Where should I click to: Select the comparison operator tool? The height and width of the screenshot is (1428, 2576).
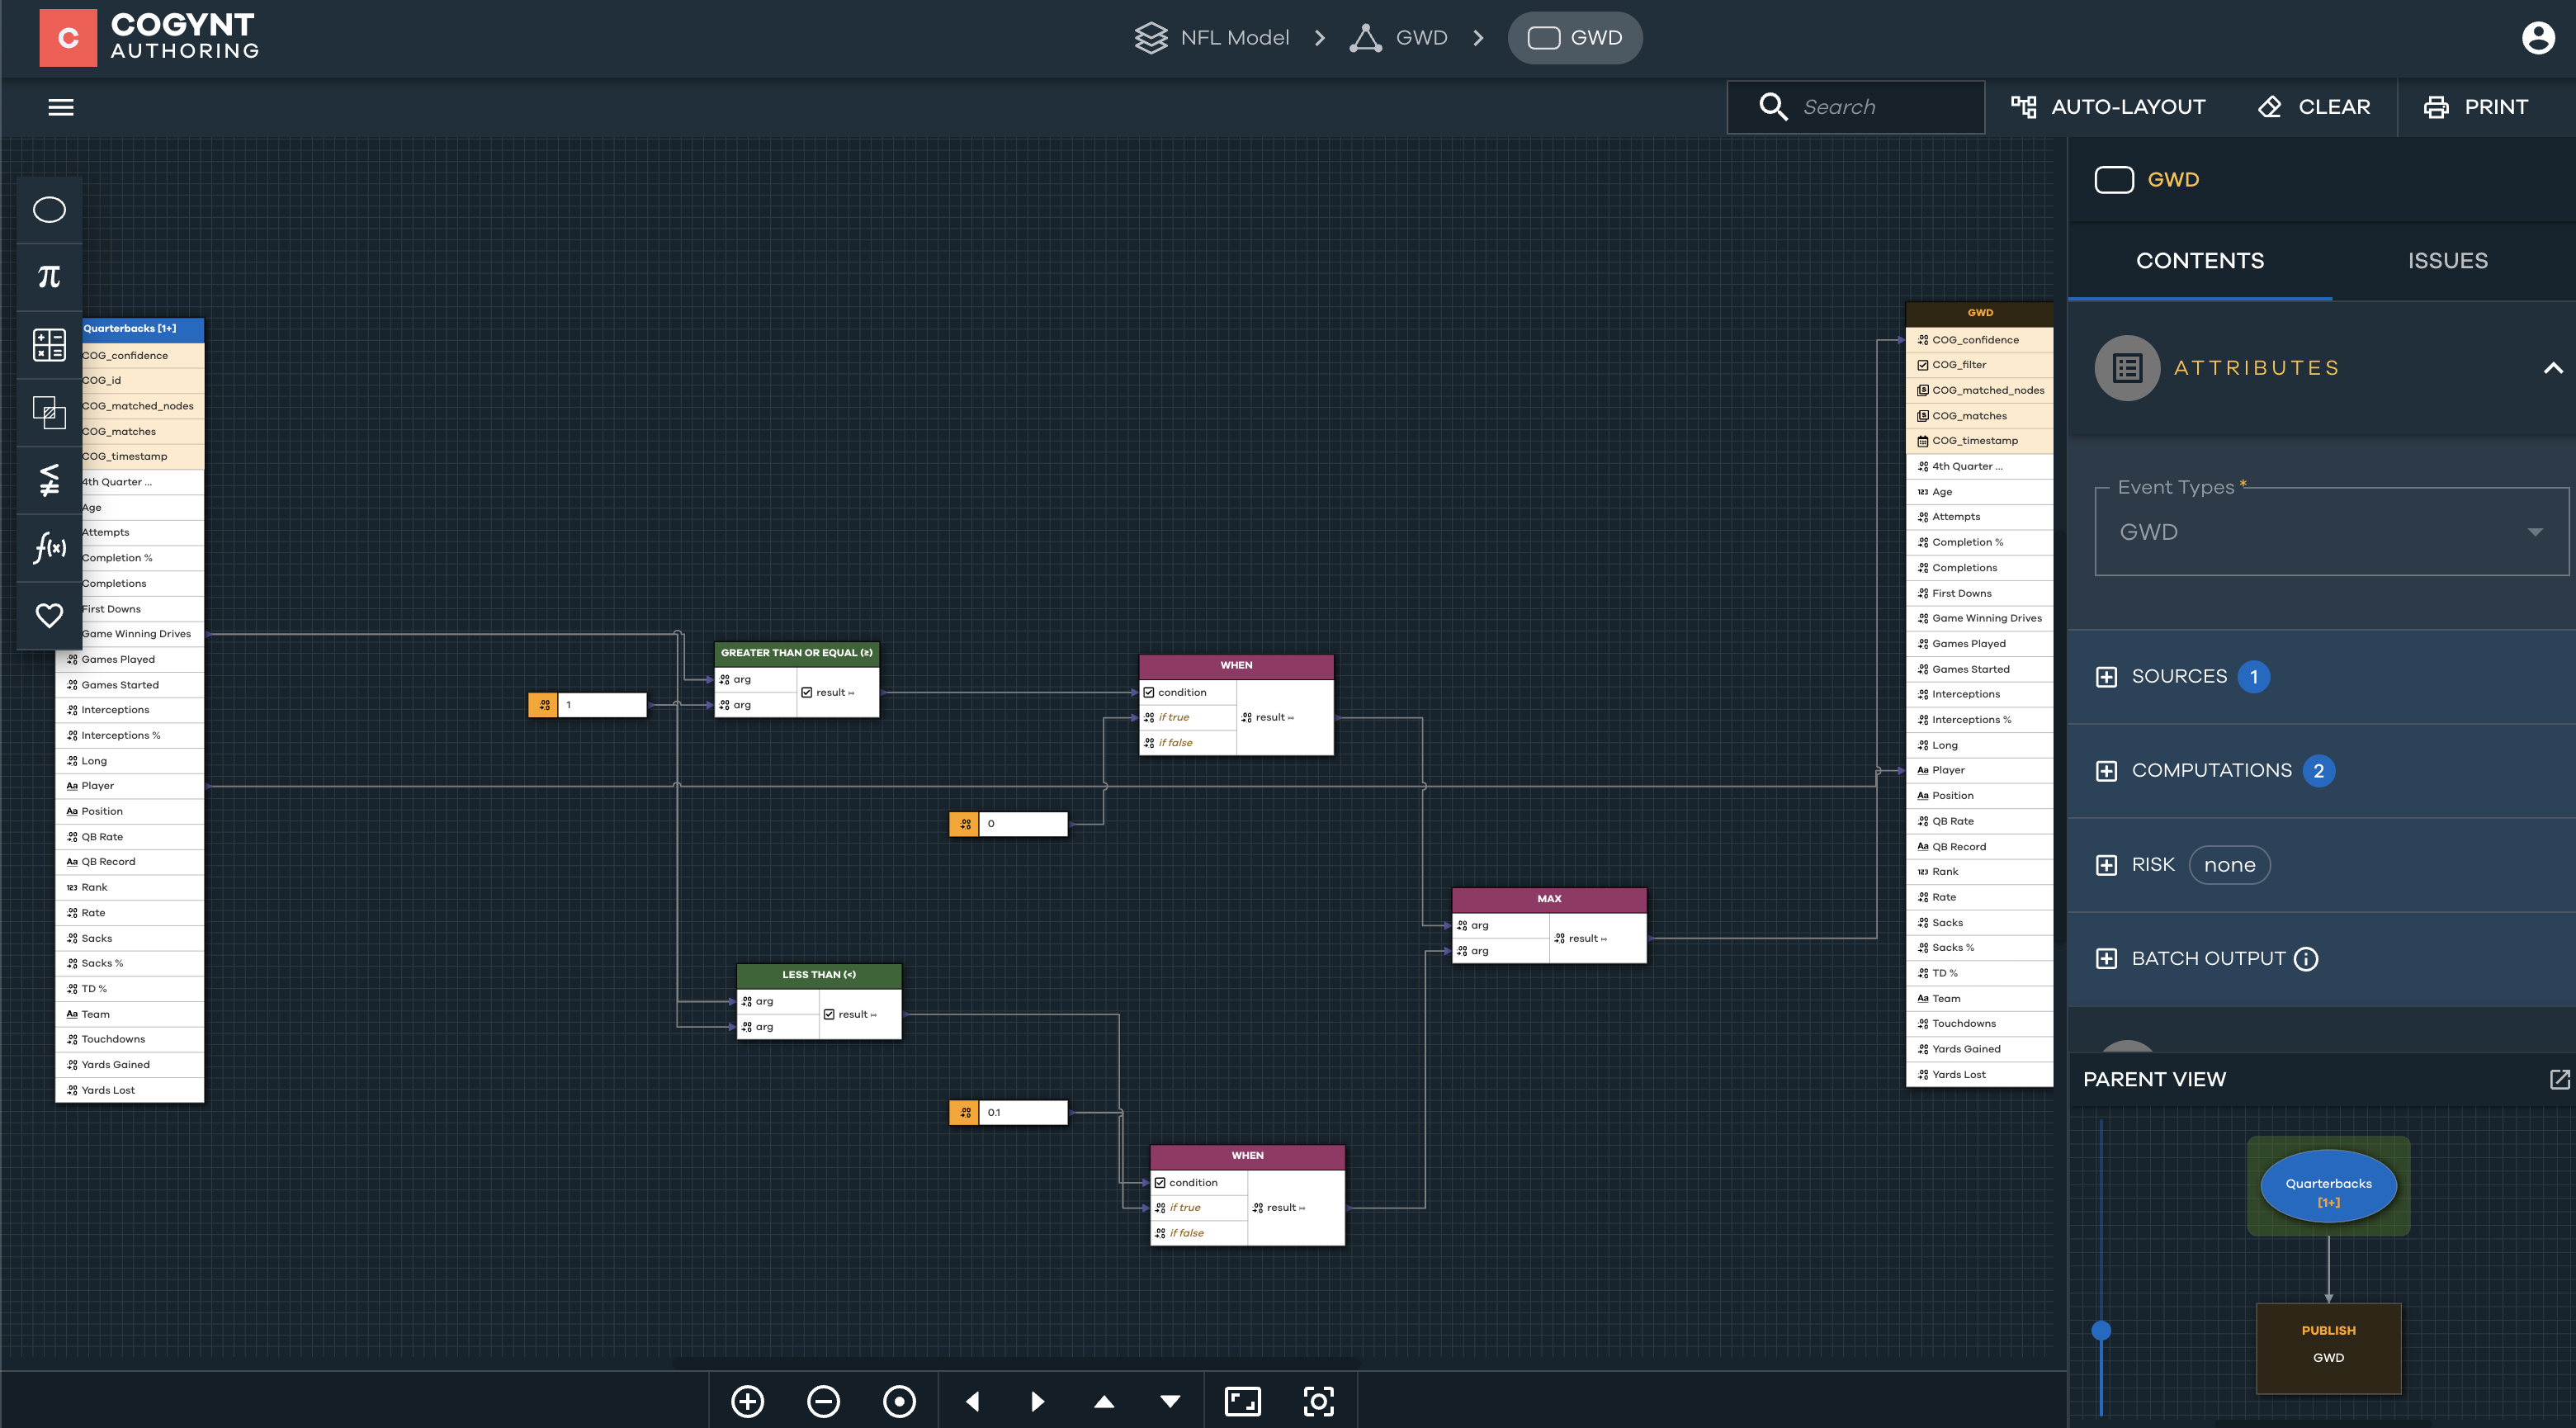48,480
